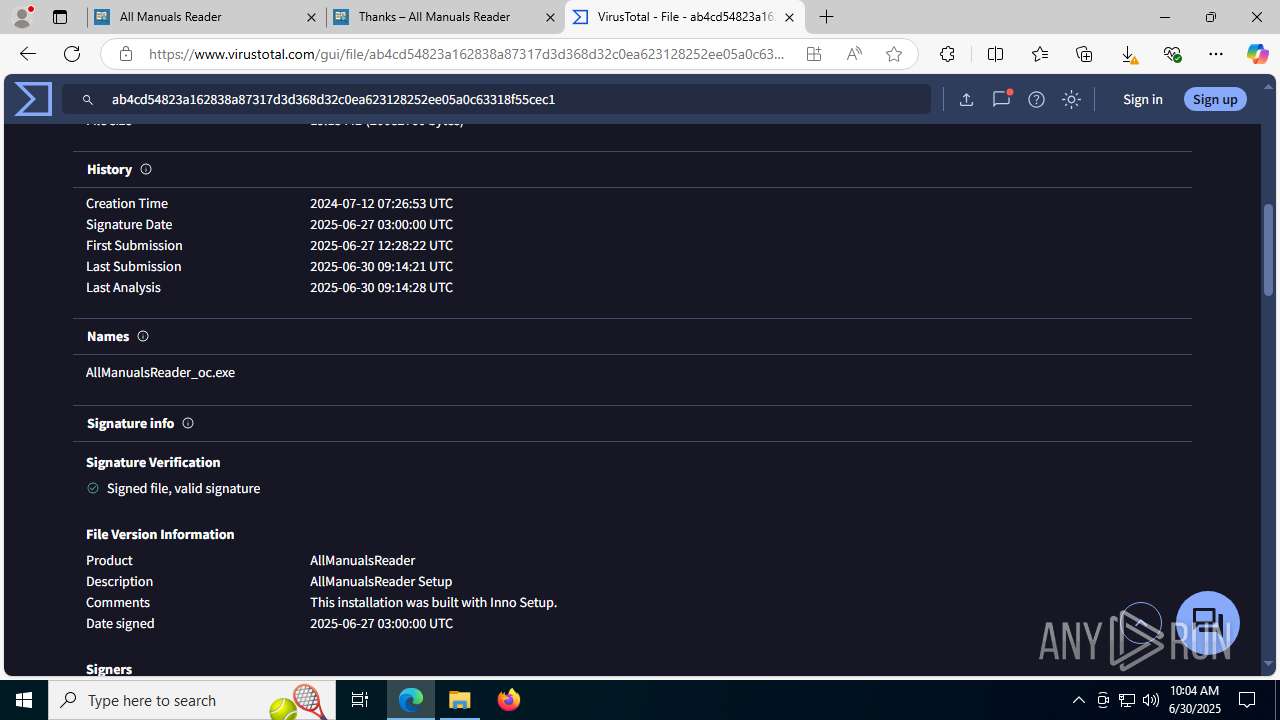Open Microsoft Edge from the taskbar
Viewport: 1280px width, 720px height.
tap(411, 700)
